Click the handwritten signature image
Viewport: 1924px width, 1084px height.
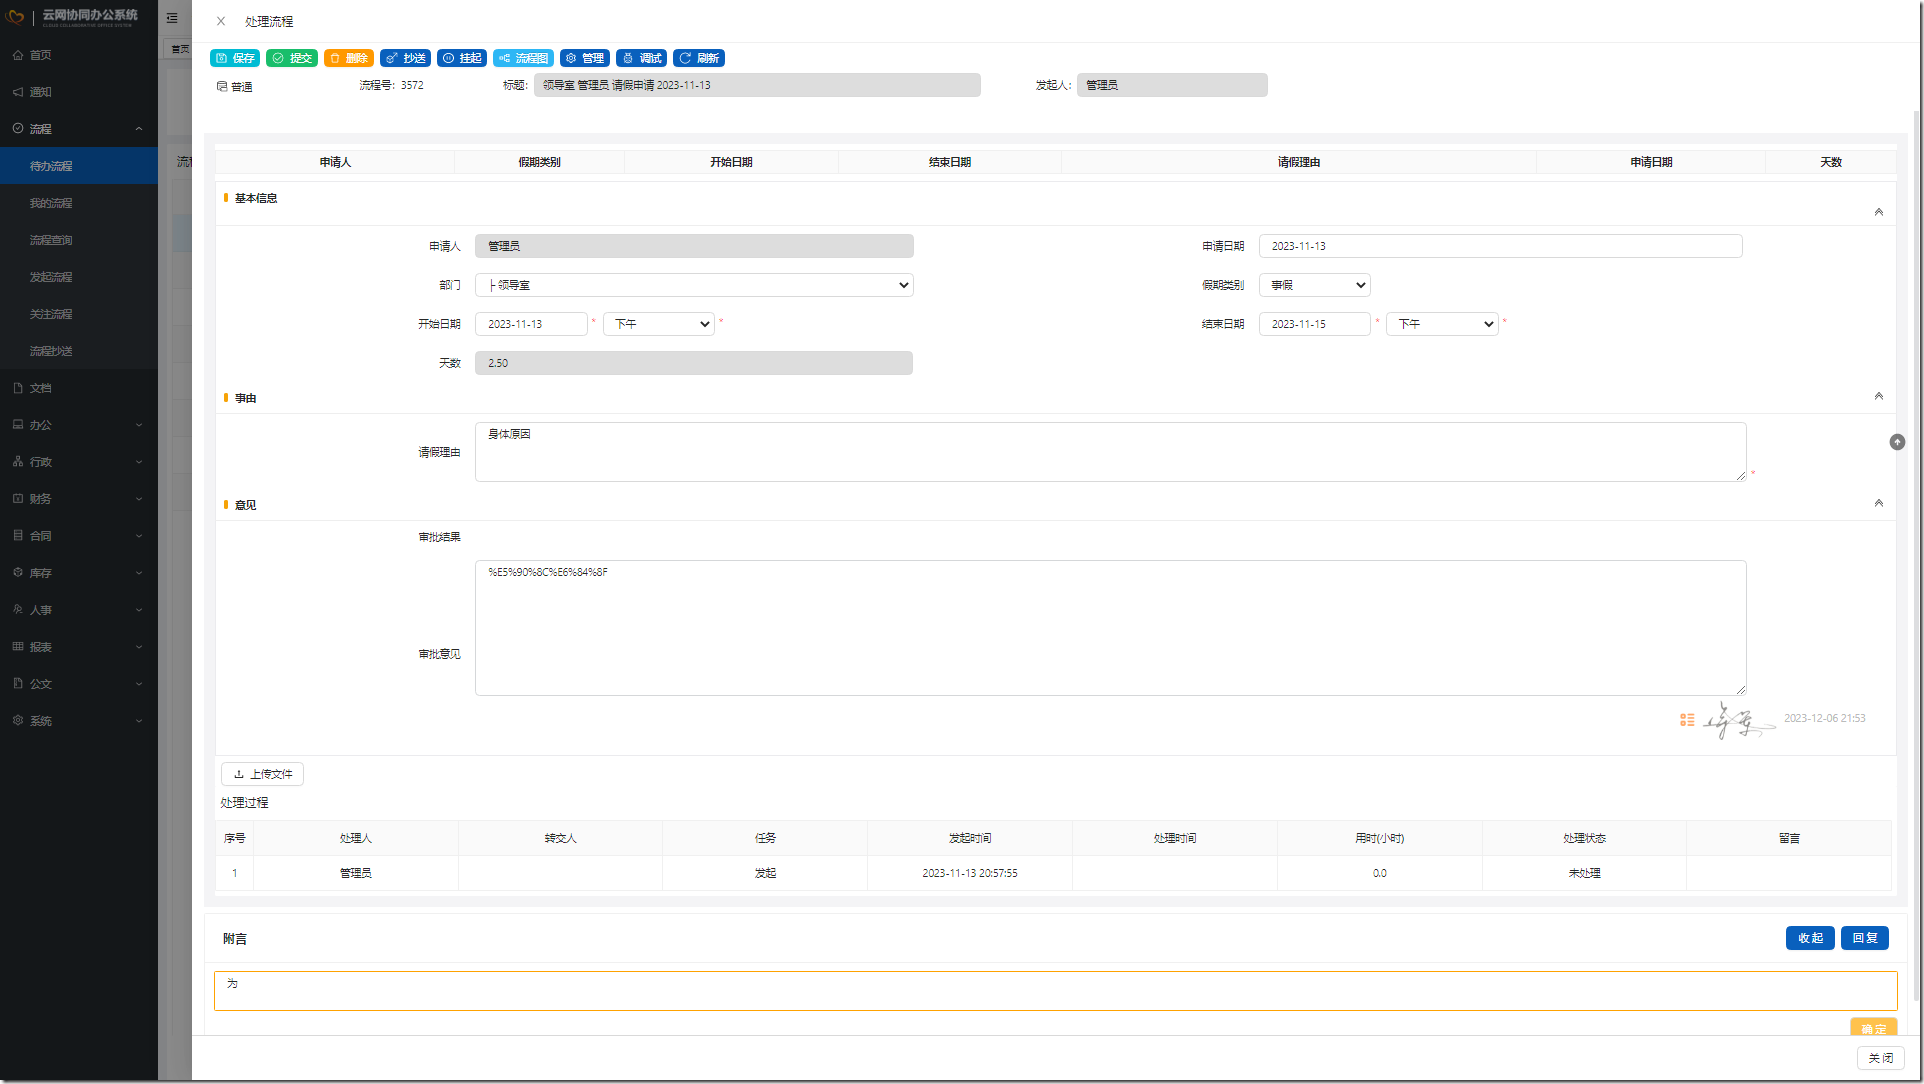click(1738, 720)
